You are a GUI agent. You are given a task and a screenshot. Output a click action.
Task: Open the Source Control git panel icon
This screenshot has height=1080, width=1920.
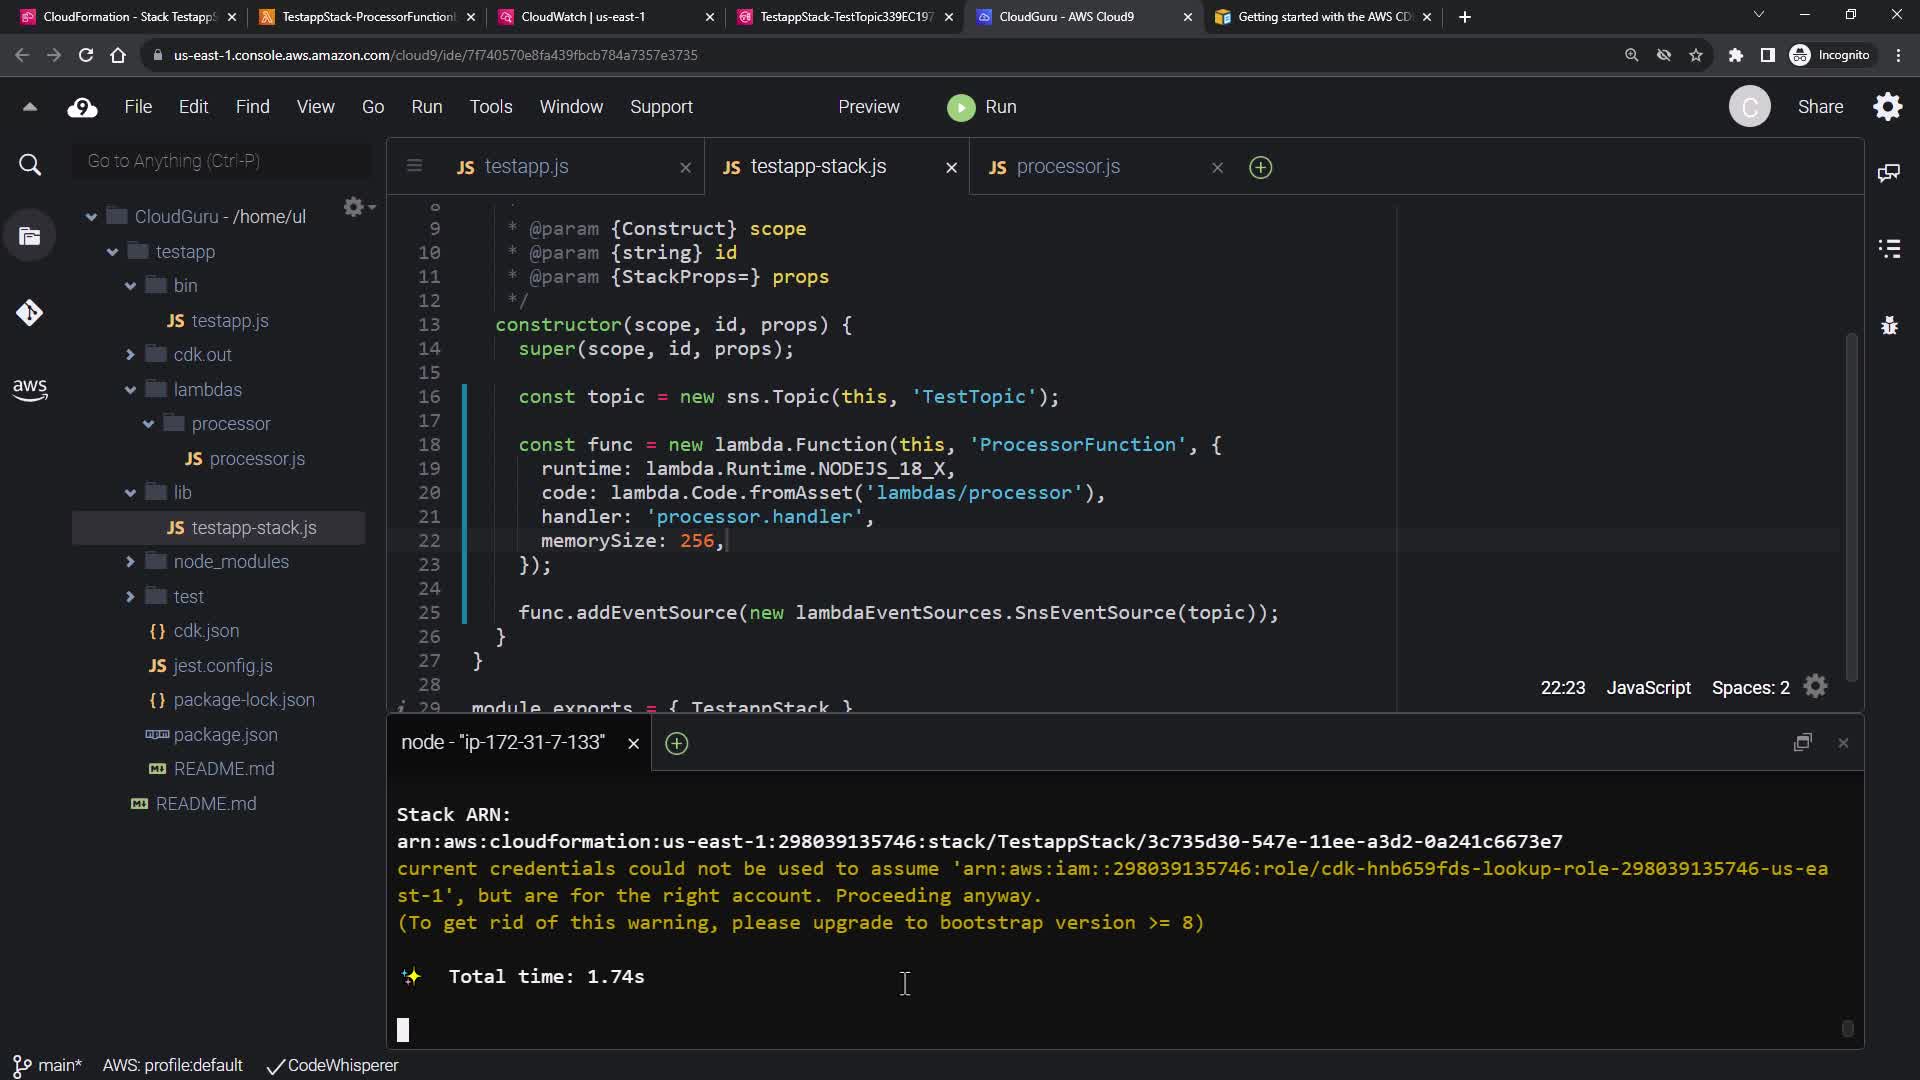[29, 313]
